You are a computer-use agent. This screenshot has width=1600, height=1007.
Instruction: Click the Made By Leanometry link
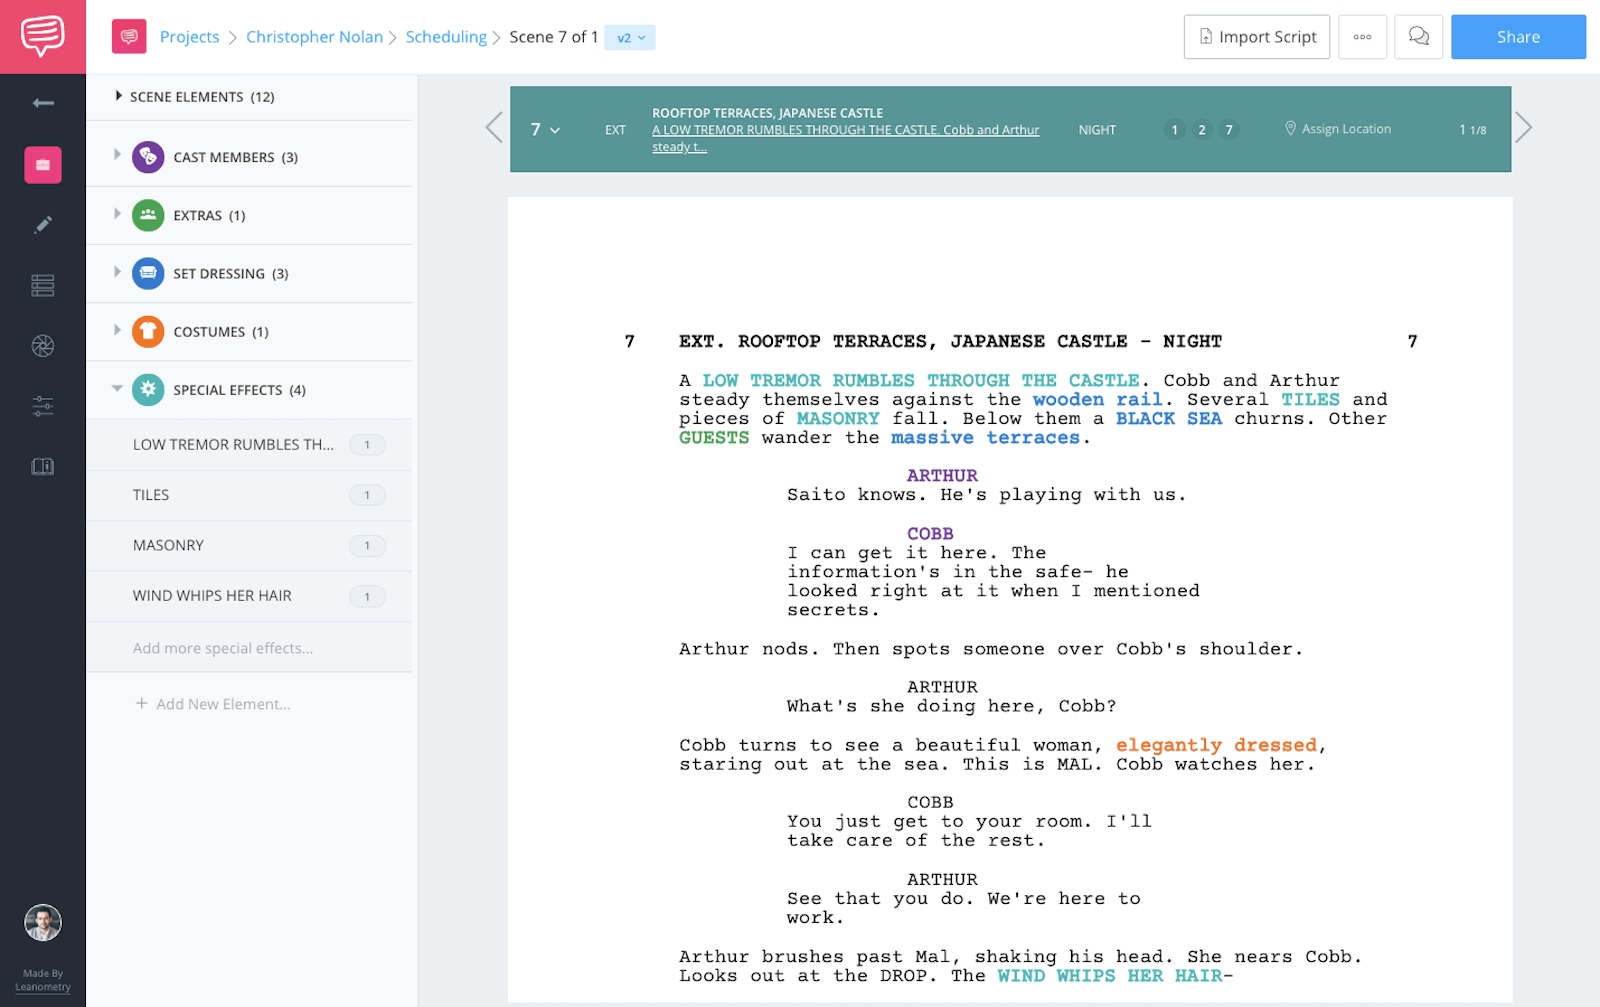tap(43, 980)
